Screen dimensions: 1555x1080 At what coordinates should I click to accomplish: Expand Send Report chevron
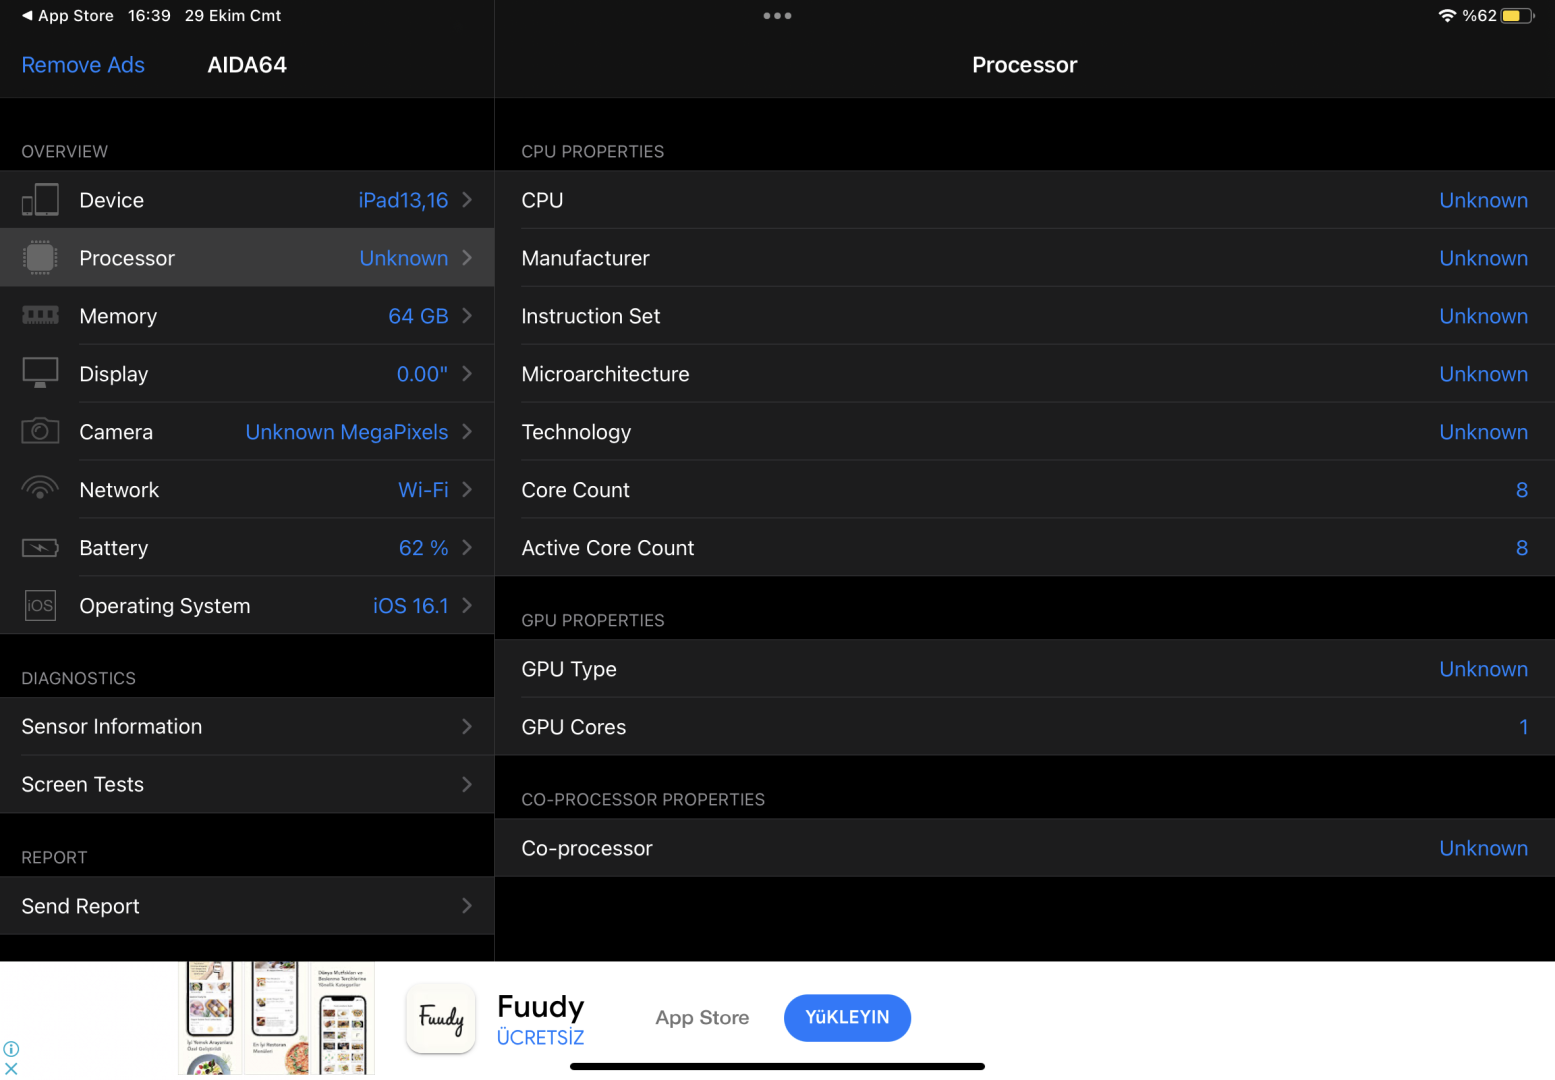pos(467,906)
